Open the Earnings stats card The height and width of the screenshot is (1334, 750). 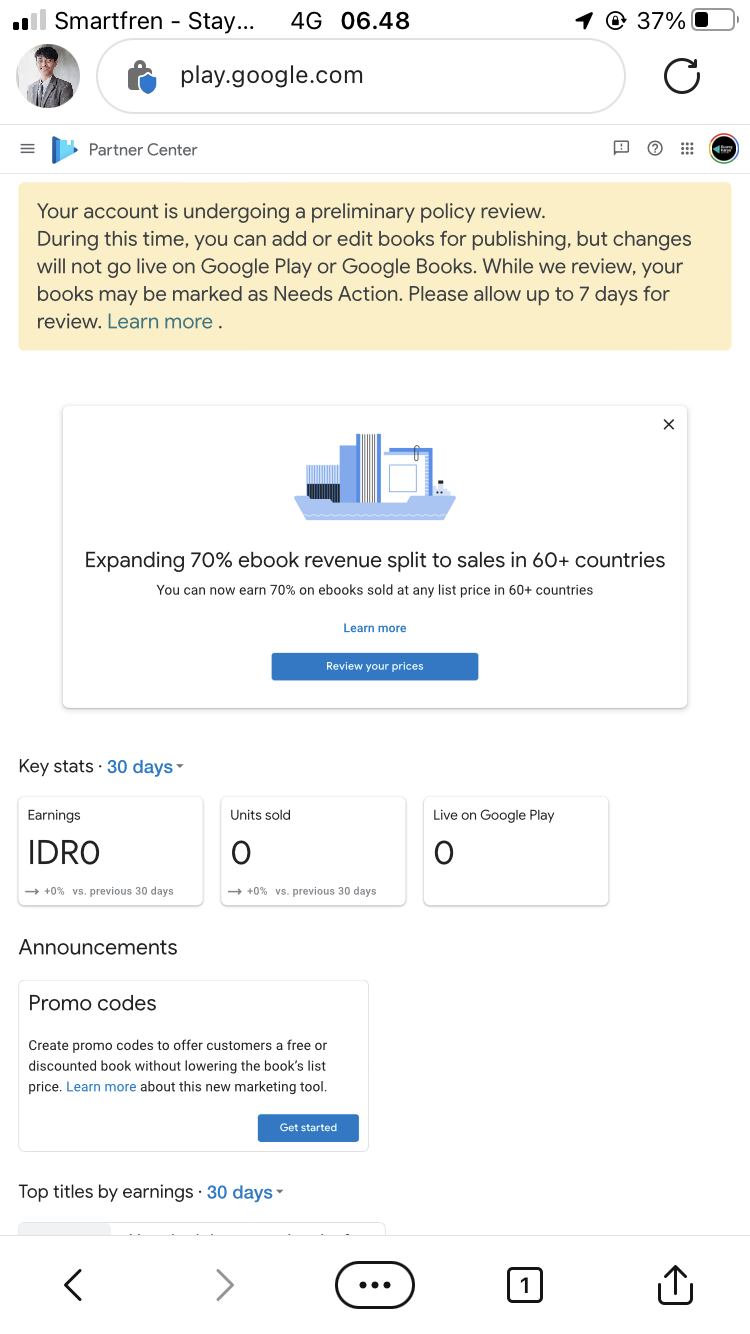tap(111, 851)
